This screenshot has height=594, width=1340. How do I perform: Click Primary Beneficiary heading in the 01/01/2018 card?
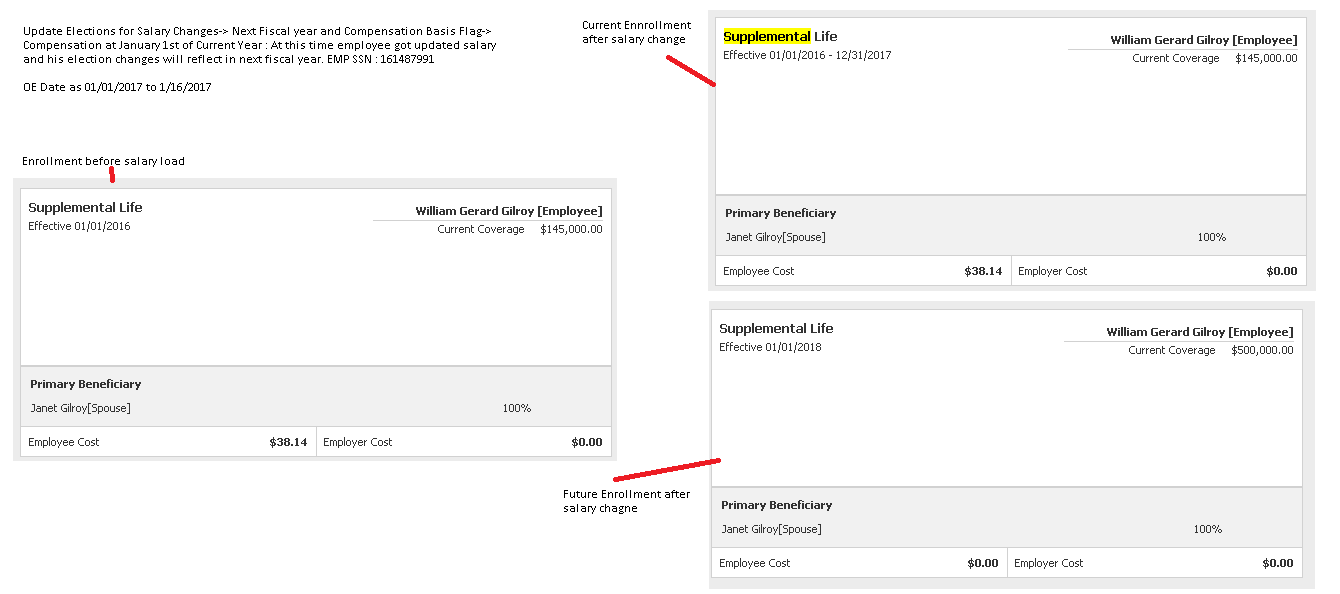776,505
